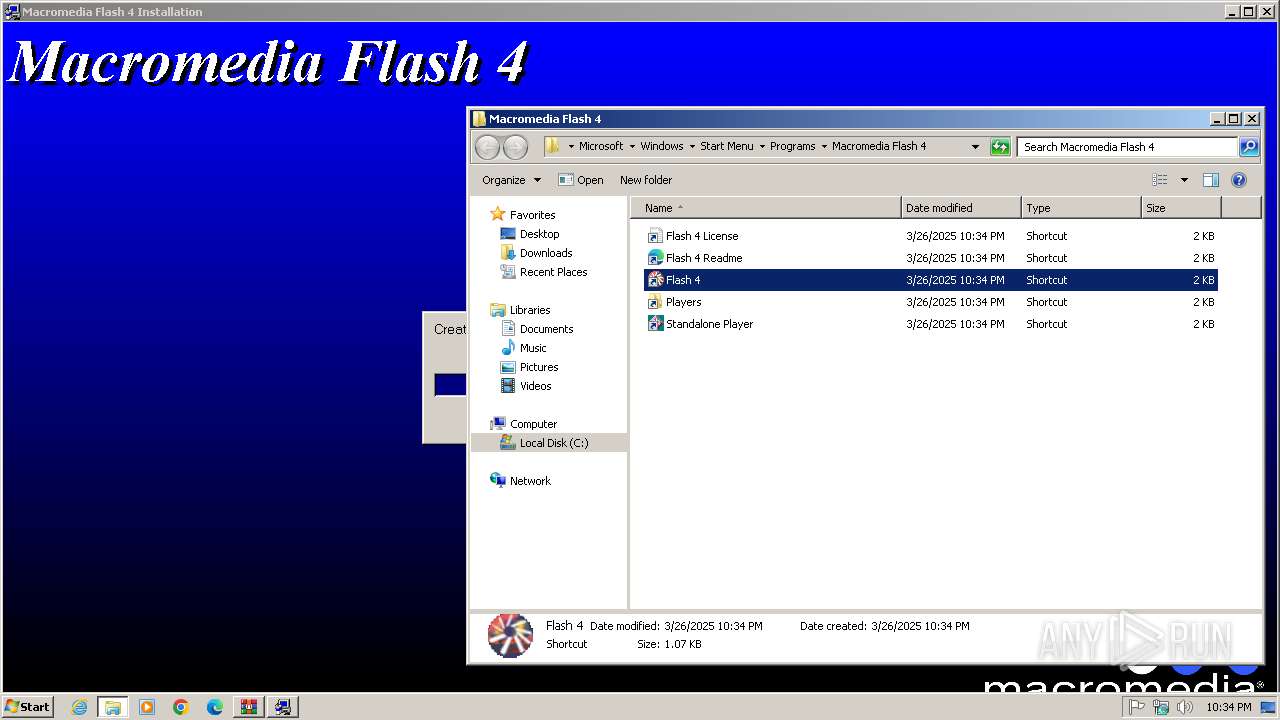Image resolution: width=1280 pixels, height=720 pixels.
Task: Go to the Microsoft breadcrumb folder
Action: 601,146
